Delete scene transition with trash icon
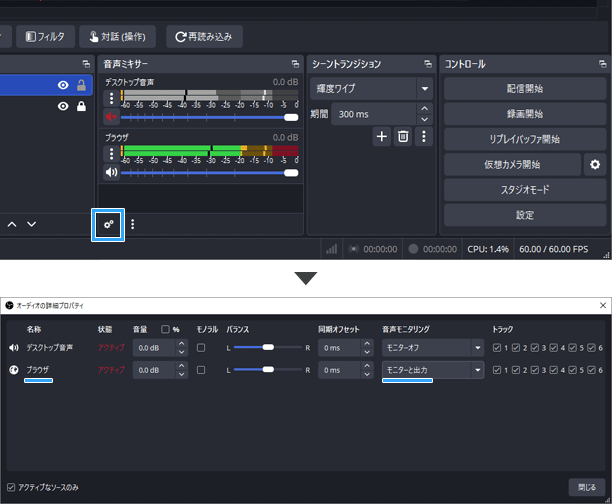 tap(403, 137)
